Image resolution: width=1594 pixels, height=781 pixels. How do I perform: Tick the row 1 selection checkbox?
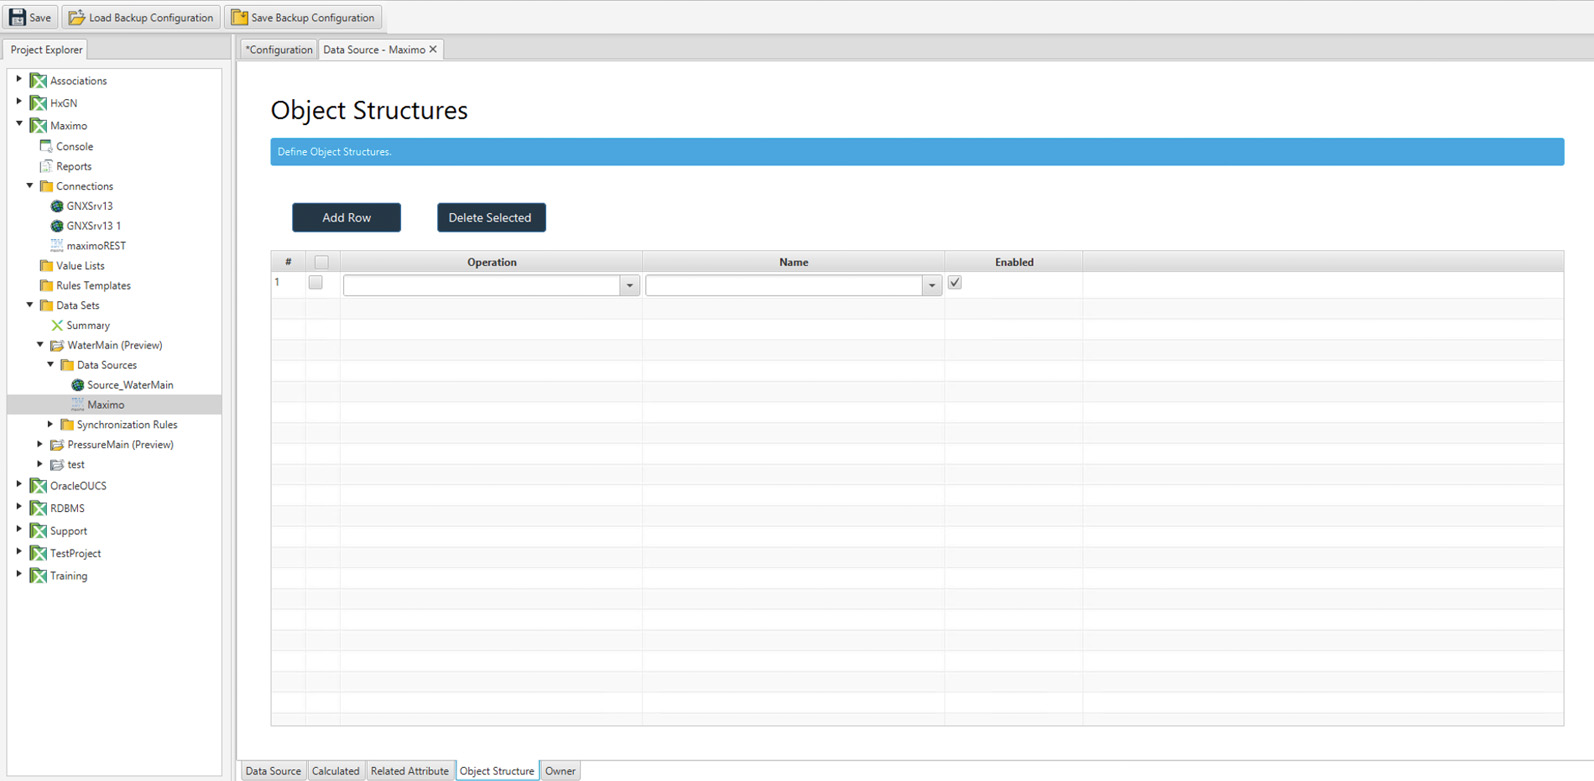(x=316, y=283)
